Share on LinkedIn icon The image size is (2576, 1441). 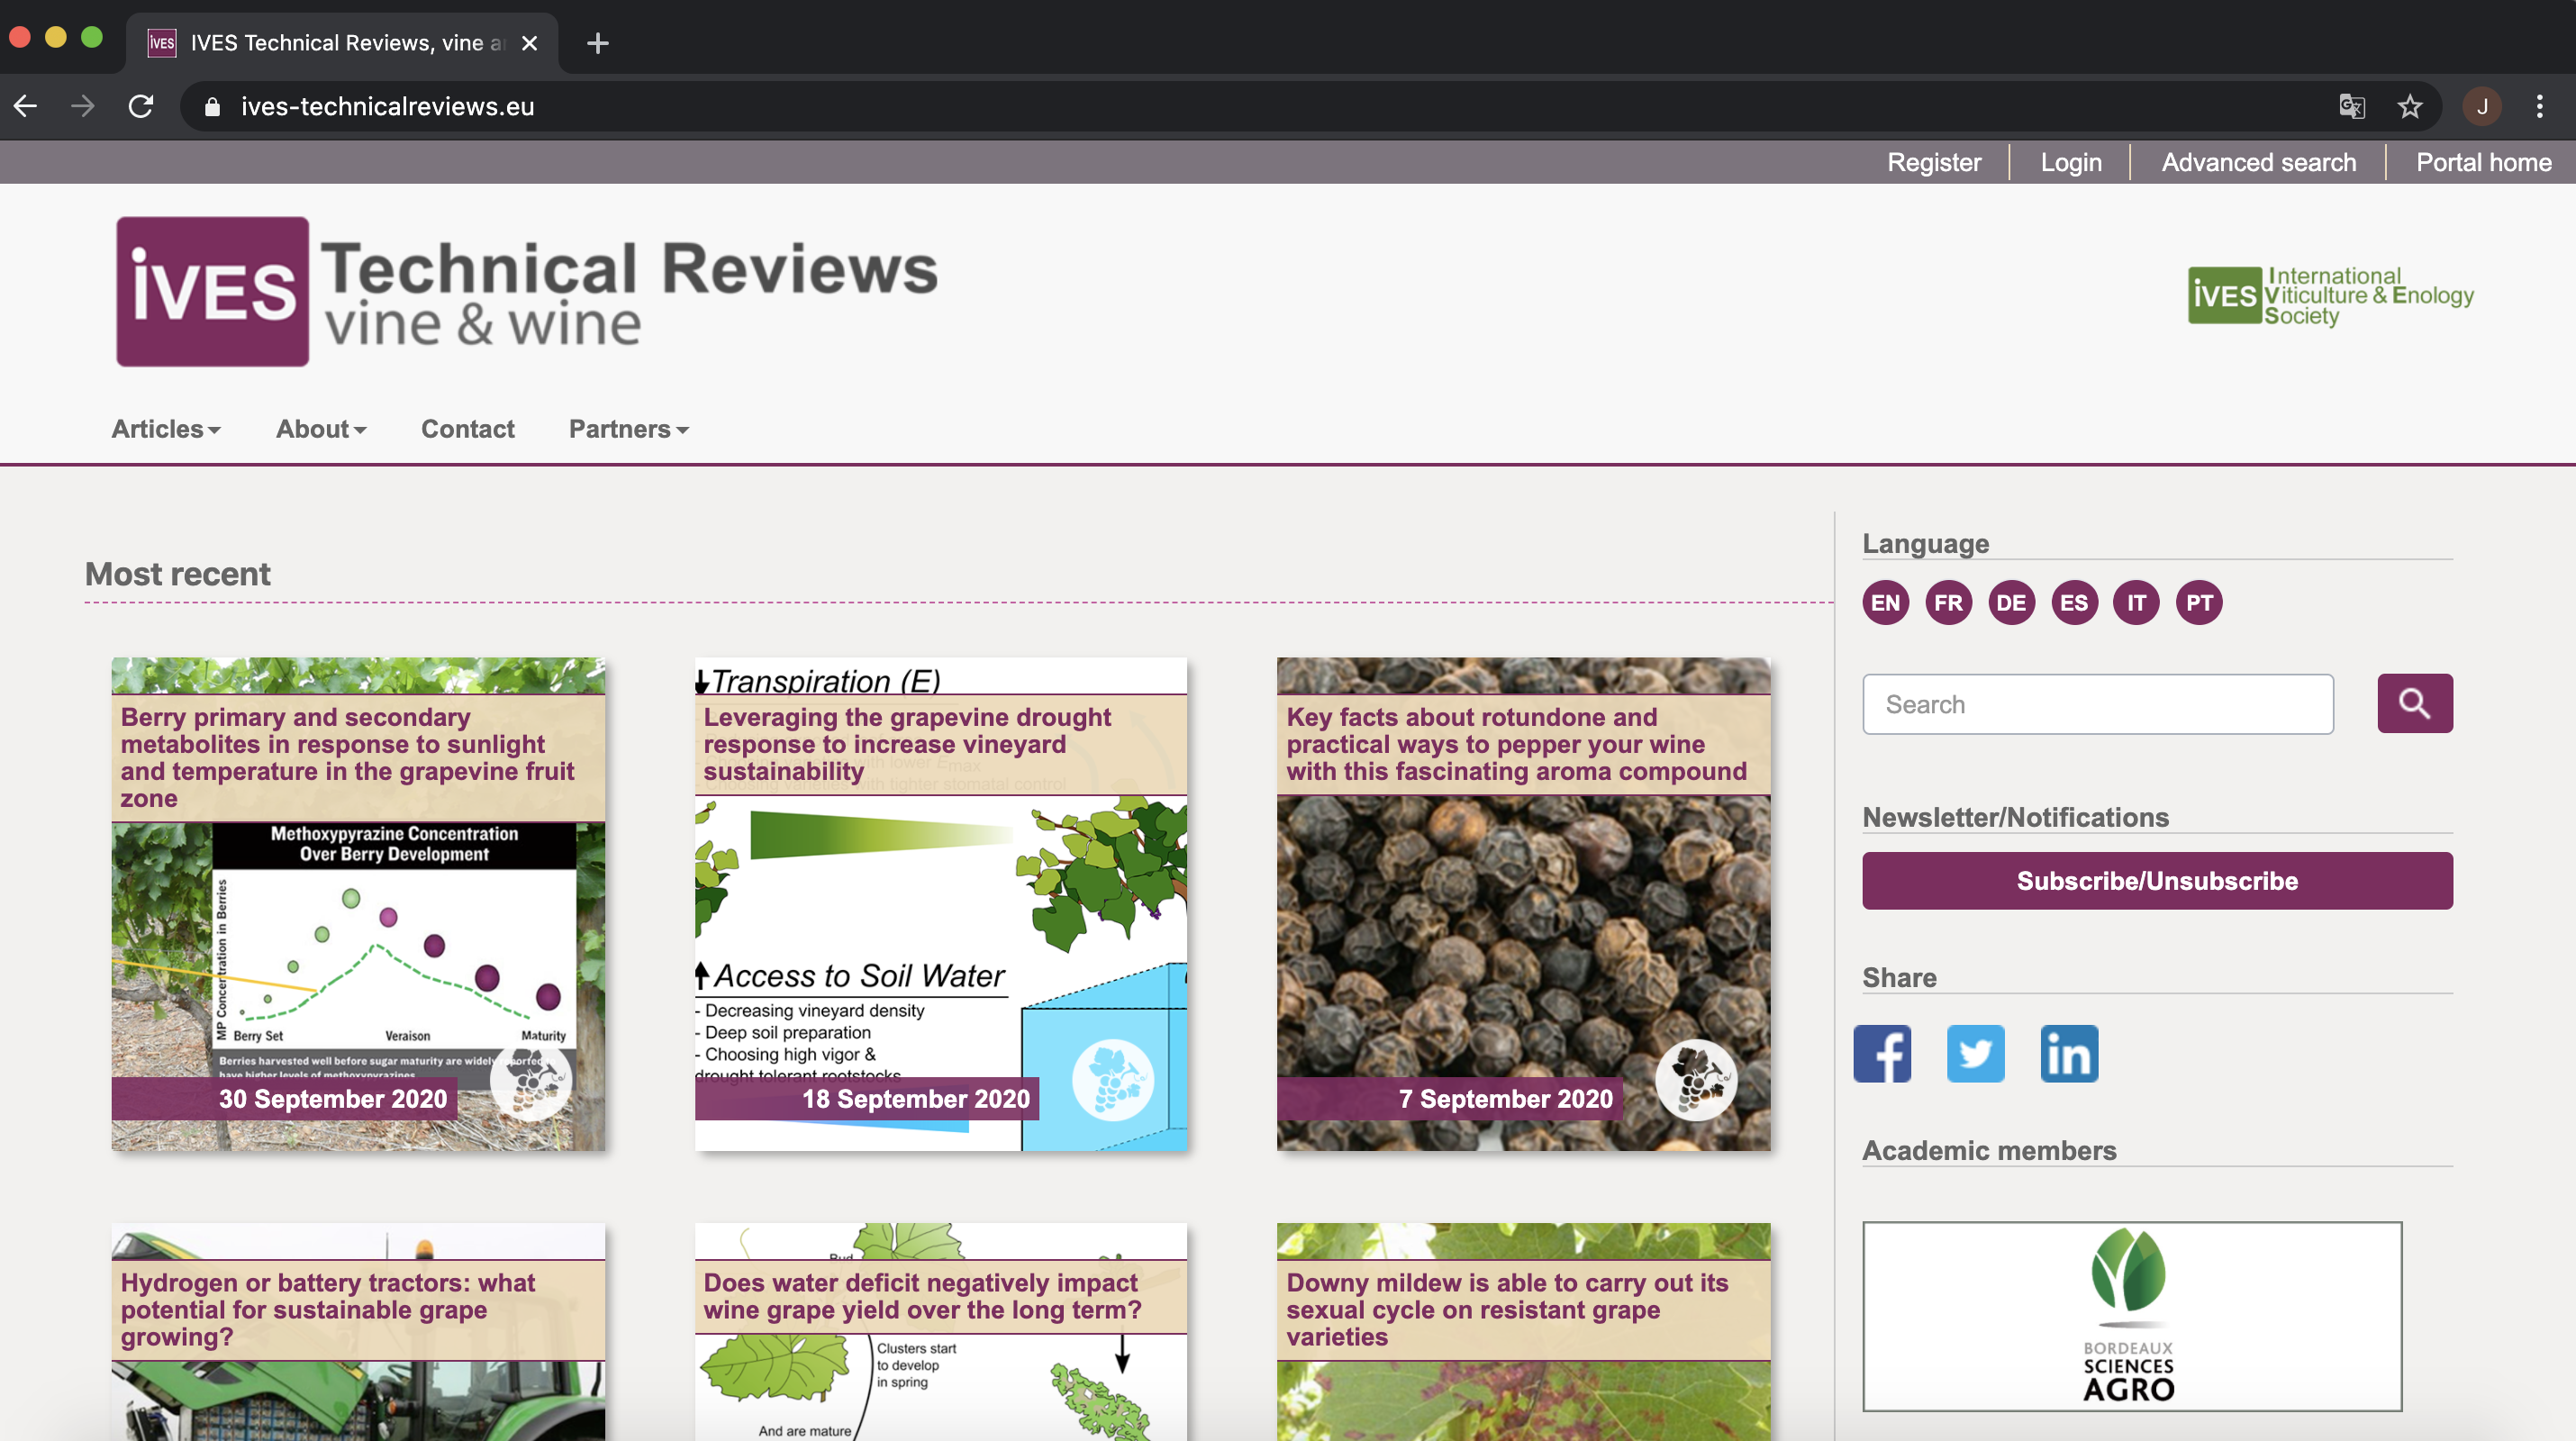2069,1053
